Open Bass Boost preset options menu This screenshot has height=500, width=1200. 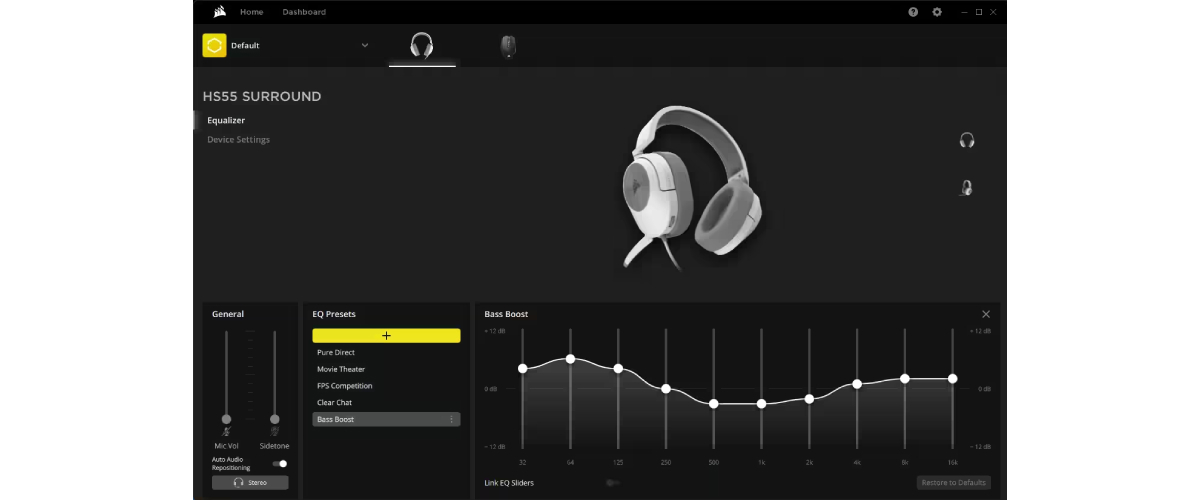(x=451, y=419)
